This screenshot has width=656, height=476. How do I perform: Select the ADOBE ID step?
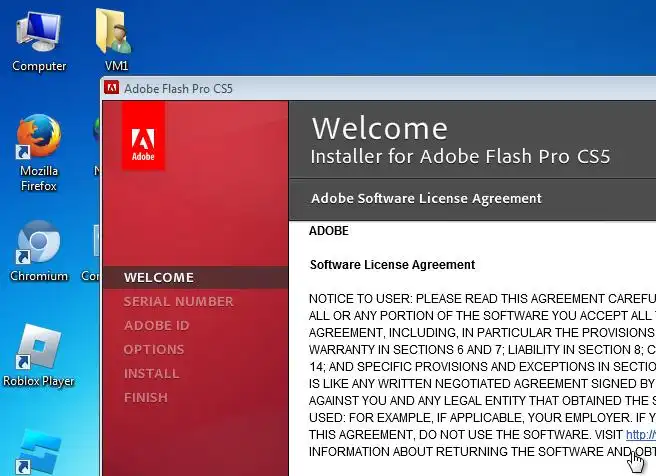[x=156, y=325]
